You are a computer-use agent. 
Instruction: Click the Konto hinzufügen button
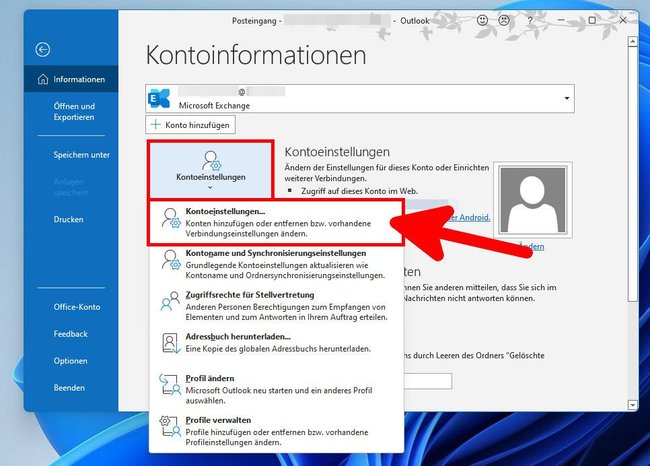click(190, 125)
